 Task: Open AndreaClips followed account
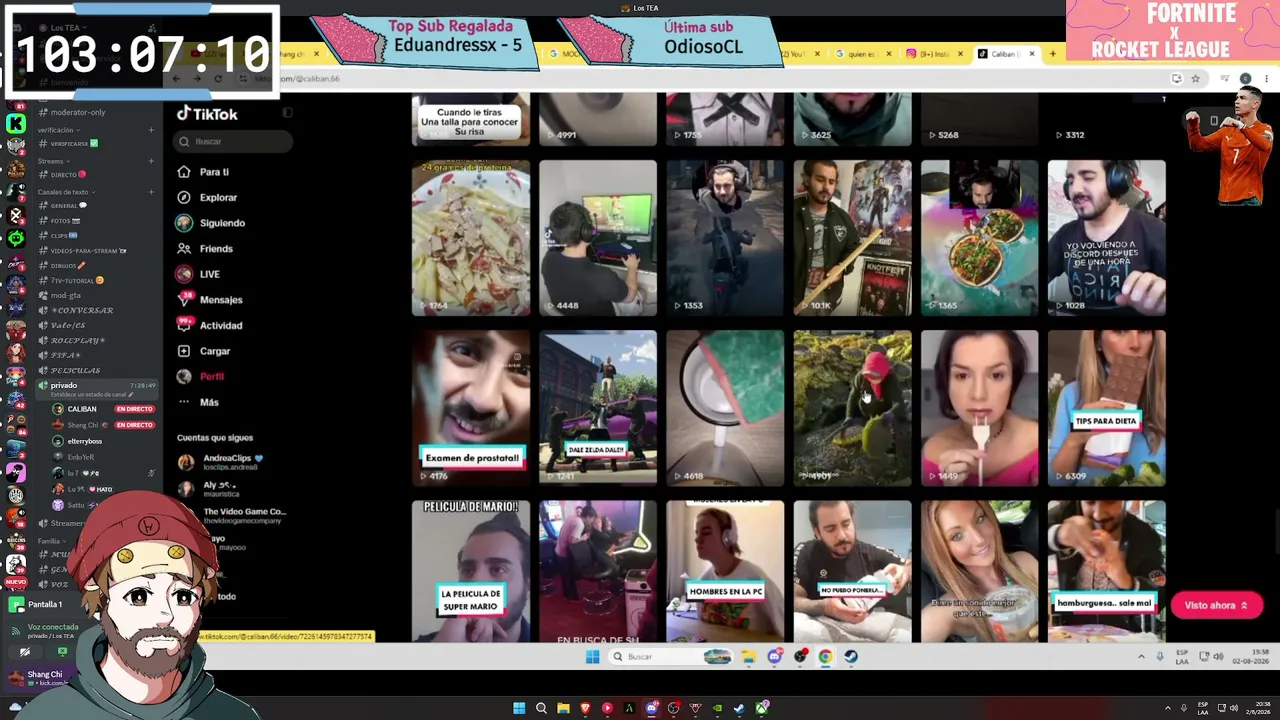(220, 462)
